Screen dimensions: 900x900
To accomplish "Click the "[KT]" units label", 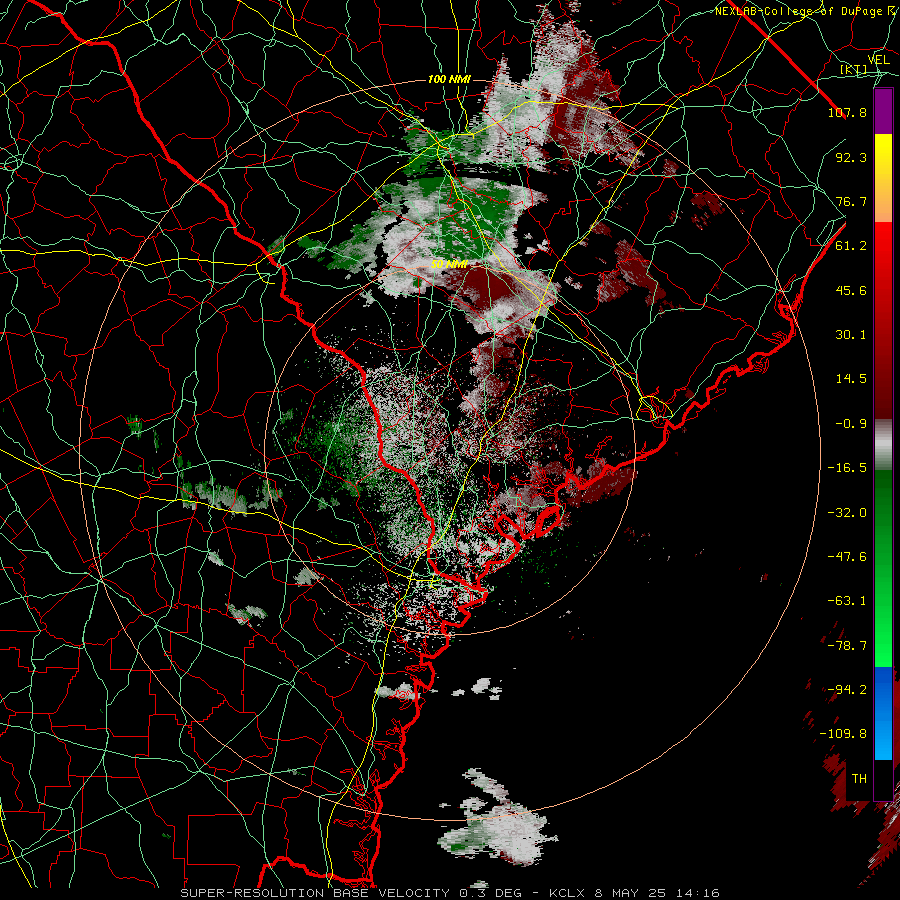I will pos(854,69).
